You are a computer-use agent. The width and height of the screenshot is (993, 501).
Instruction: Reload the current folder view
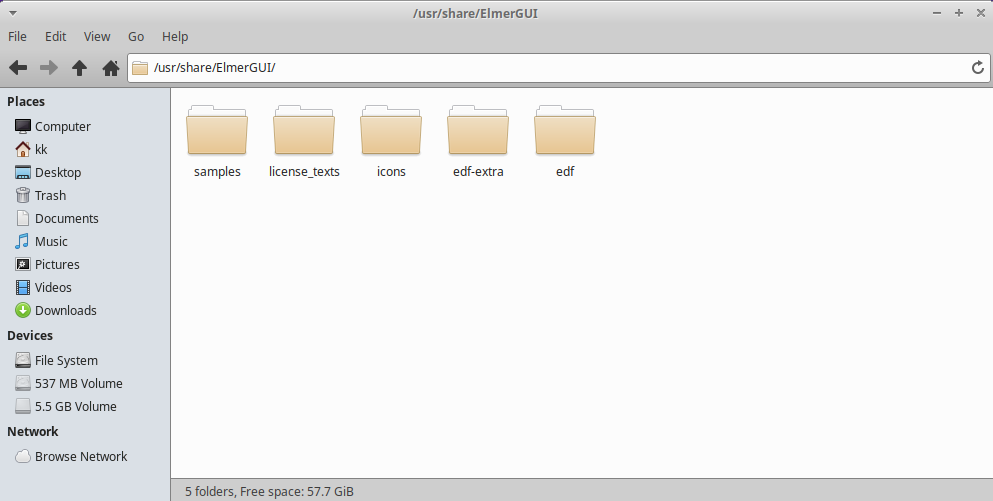coord(978,68)
